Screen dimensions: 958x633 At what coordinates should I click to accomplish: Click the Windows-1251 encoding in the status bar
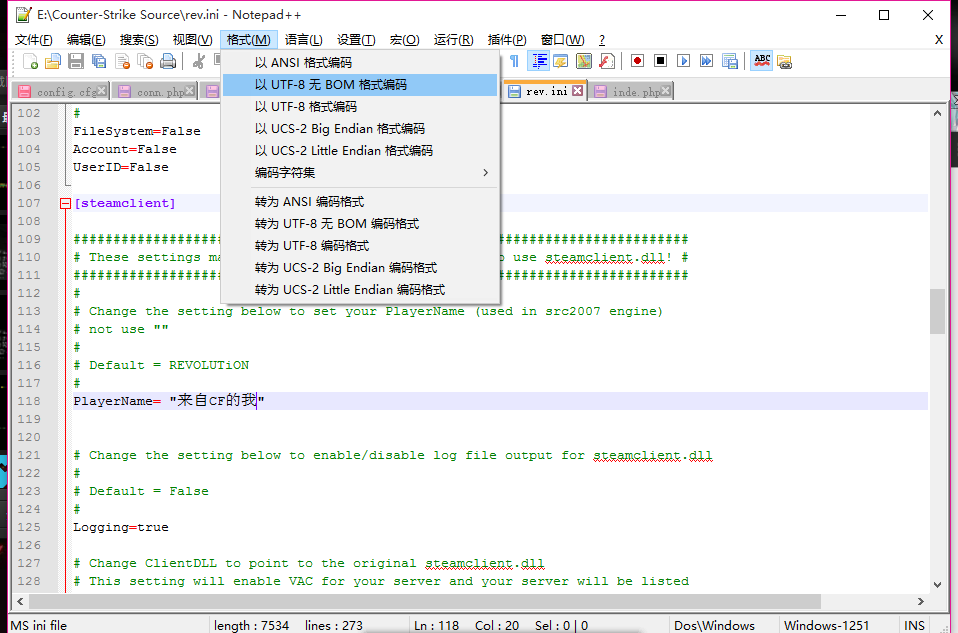click(x=826, y=625)
